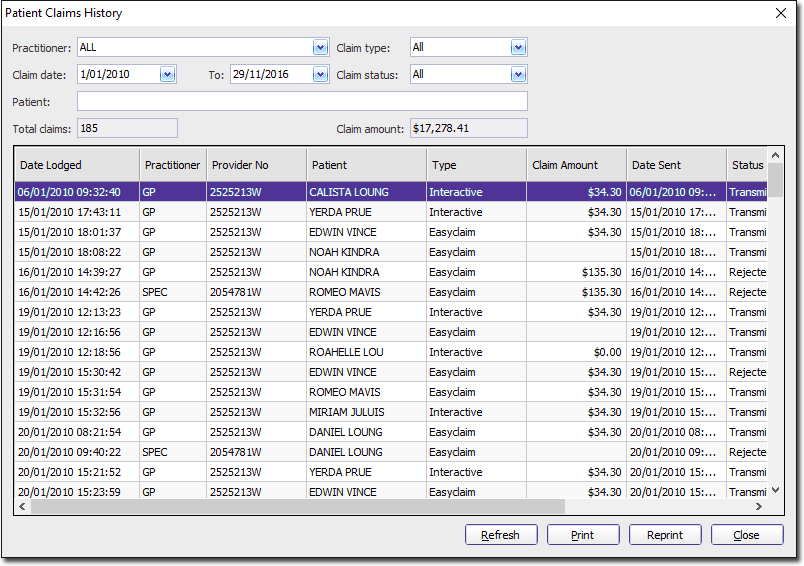Viewport: 804px width, 566px height.
Task: Close the Patient Claims History window
Action: point(781,13)
